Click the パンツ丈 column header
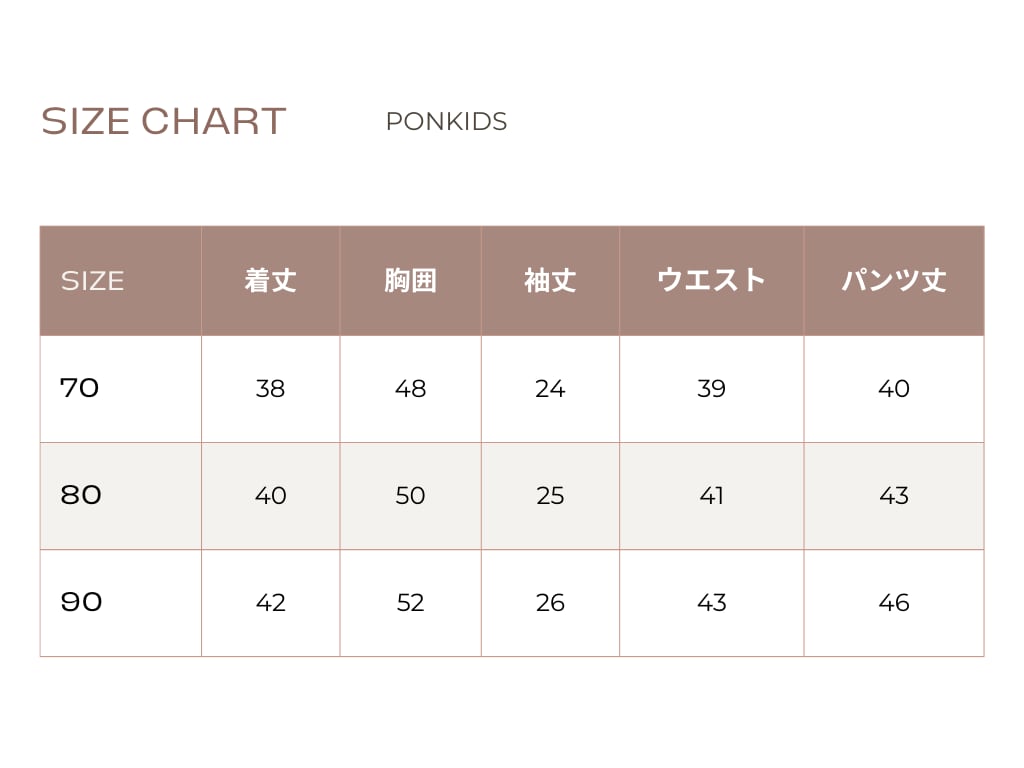Image resolution: width=1024 pixels, height=768 pixels. (x=893, y=280)
